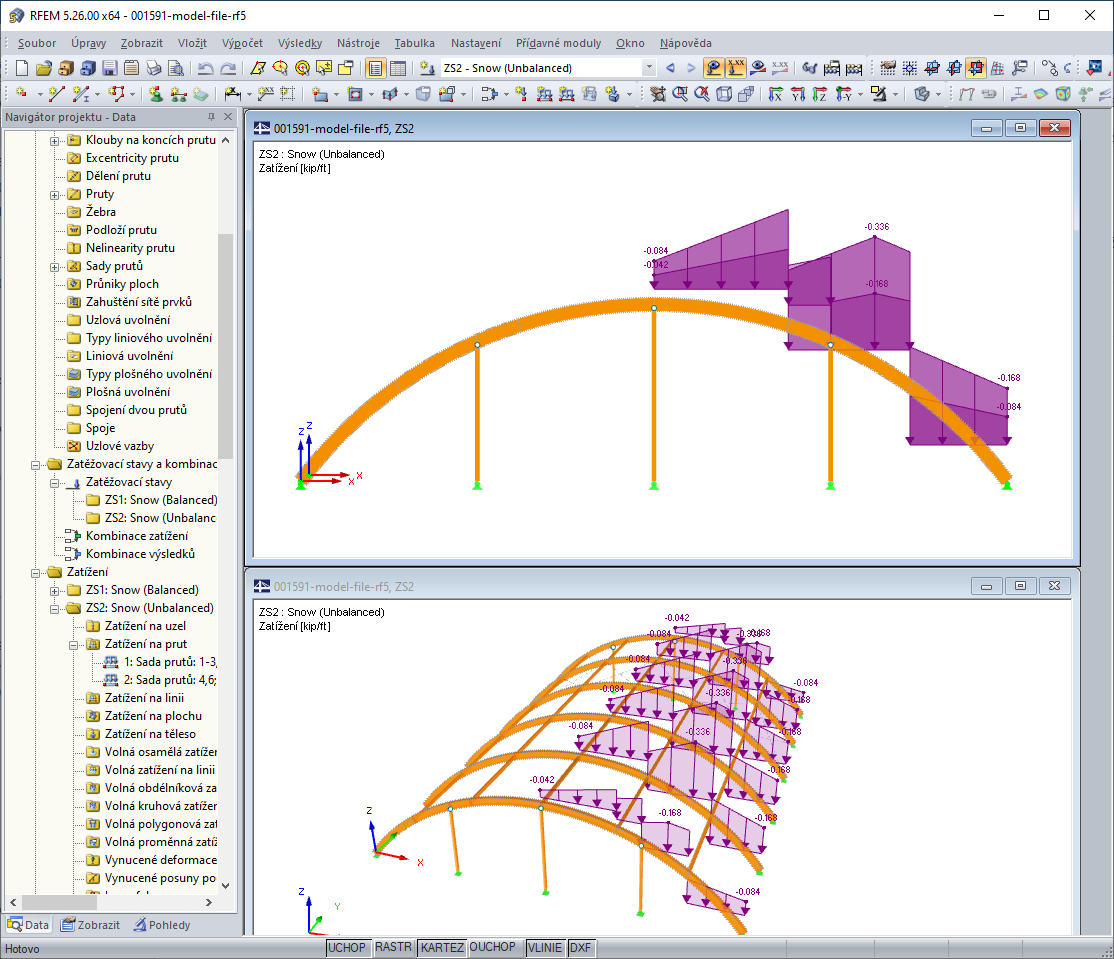This screenshot has height=959, width=1114.
Task: Select Zatížení na plochu tree item
Action: pyautogui.click(x=153, y=716)
